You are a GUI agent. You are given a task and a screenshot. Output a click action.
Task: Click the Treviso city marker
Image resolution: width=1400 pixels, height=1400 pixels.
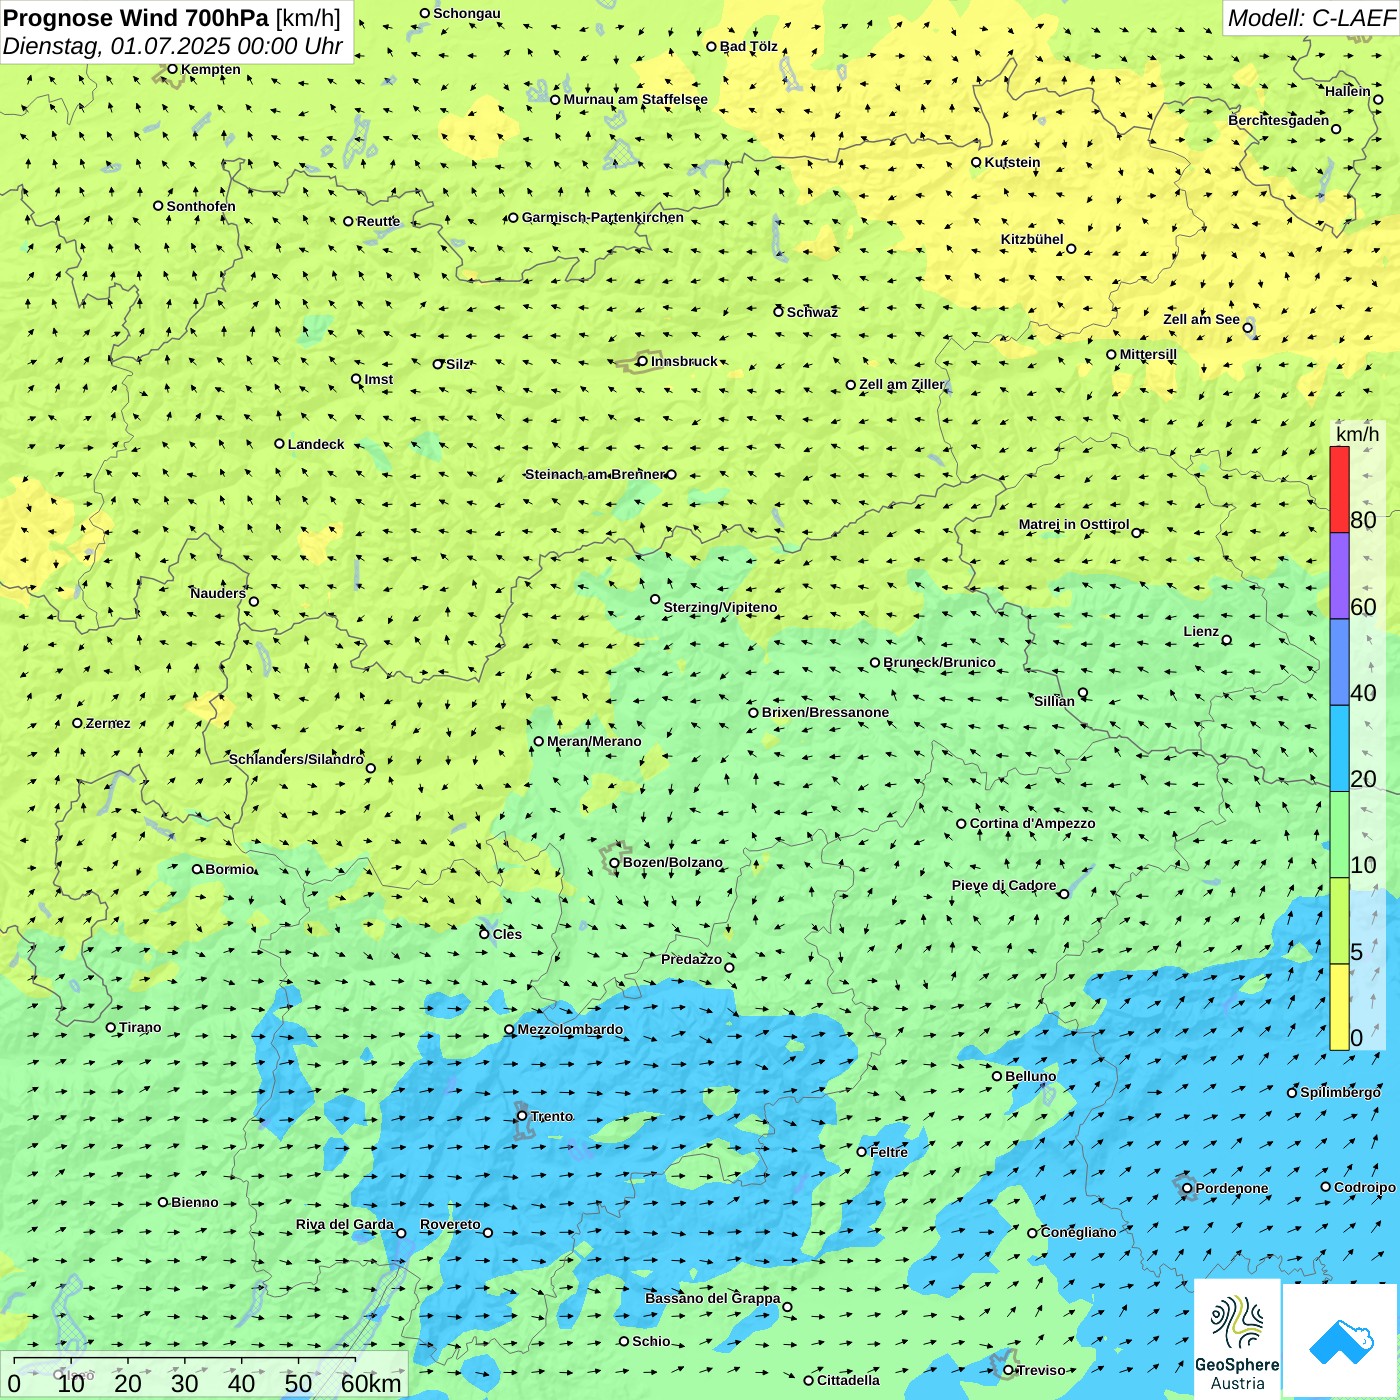[x=1009, y=1370]
